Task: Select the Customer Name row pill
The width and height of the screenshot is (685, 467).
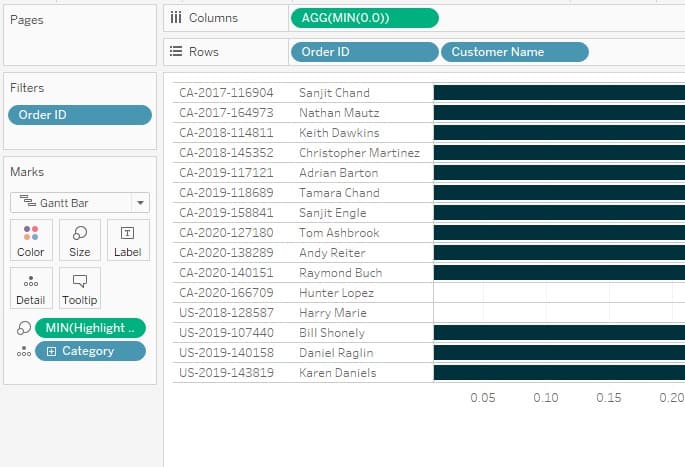Action: tap(515, 52)
